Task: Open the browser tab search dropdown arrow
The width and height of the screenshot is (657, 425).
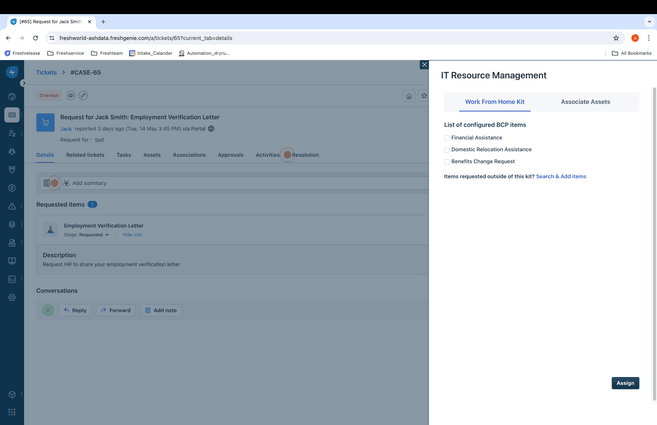Action: pyautogui.click(x=649, y=21)
